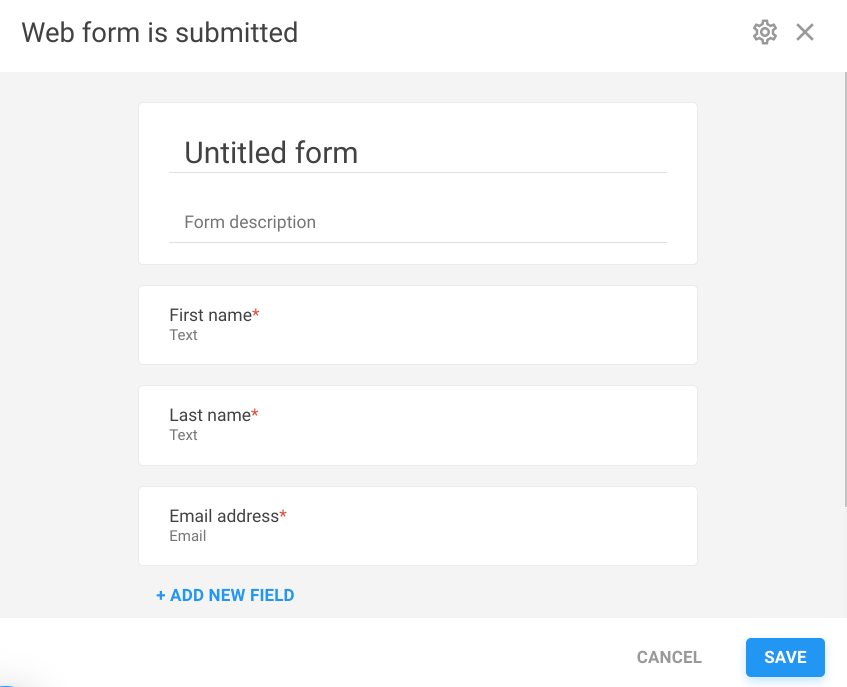The height and width of the screenshot is (687, 847).
Task: Click the + icon next to ADD NEW FIELD
Action: coord(160,595)
